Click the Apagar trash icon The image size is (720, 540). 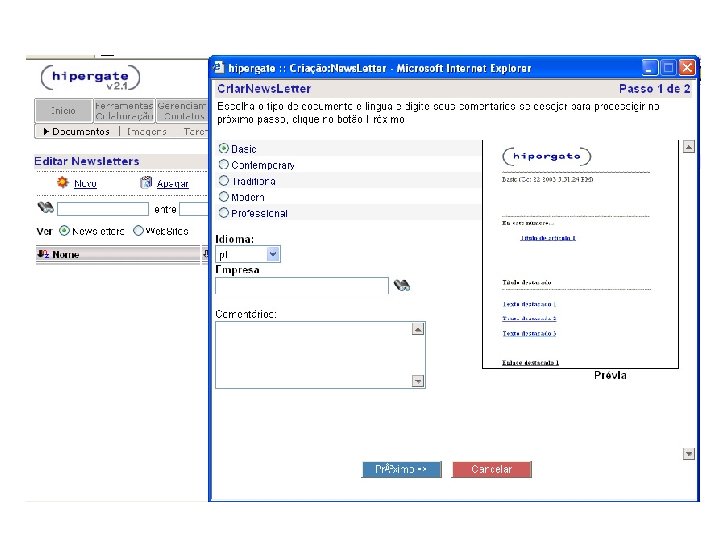point(146,182)
